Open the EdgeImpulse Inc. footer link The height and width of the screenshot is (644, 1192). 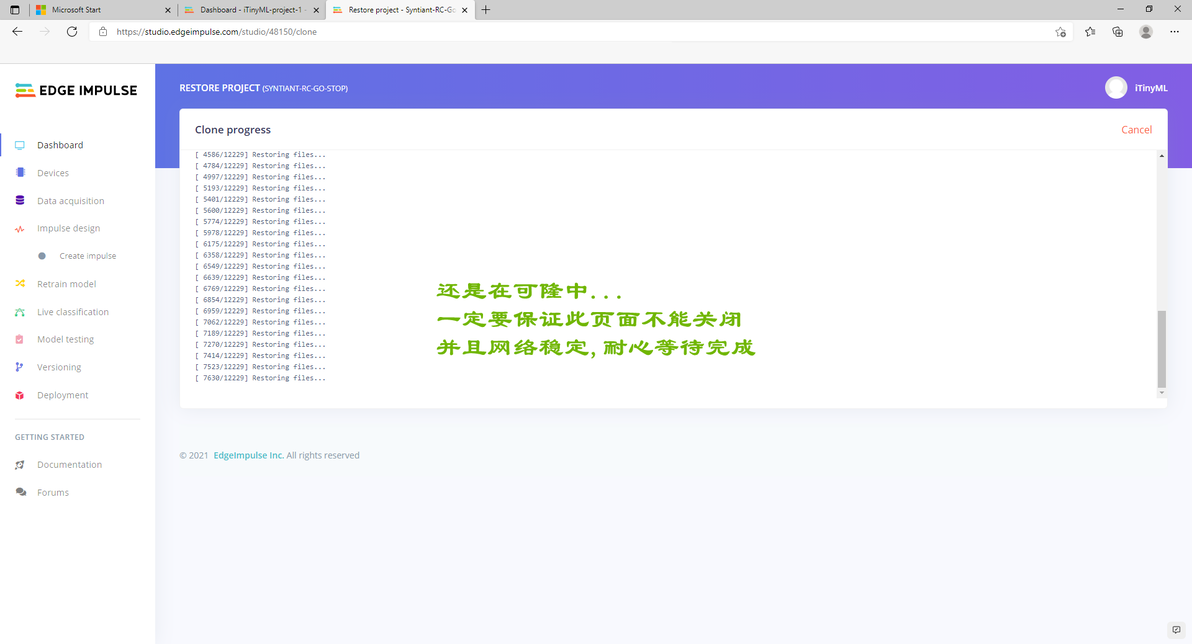pos(248,455)
